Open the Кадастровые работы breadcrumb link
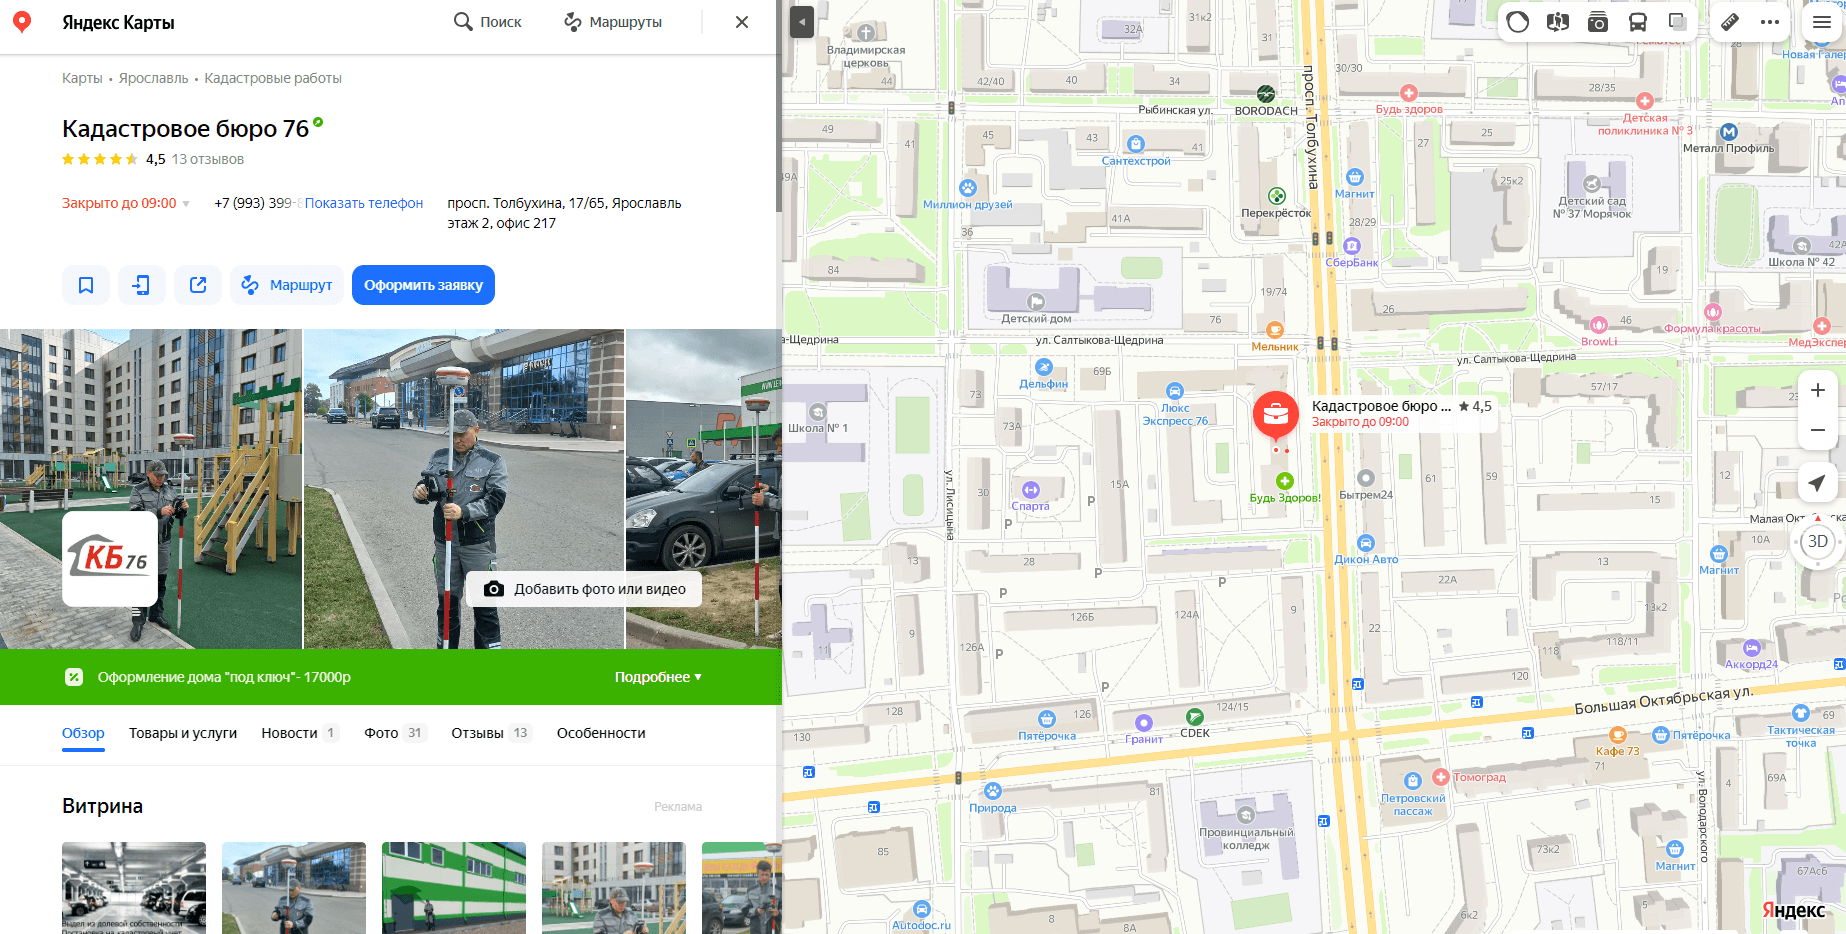 coord(273,78)
